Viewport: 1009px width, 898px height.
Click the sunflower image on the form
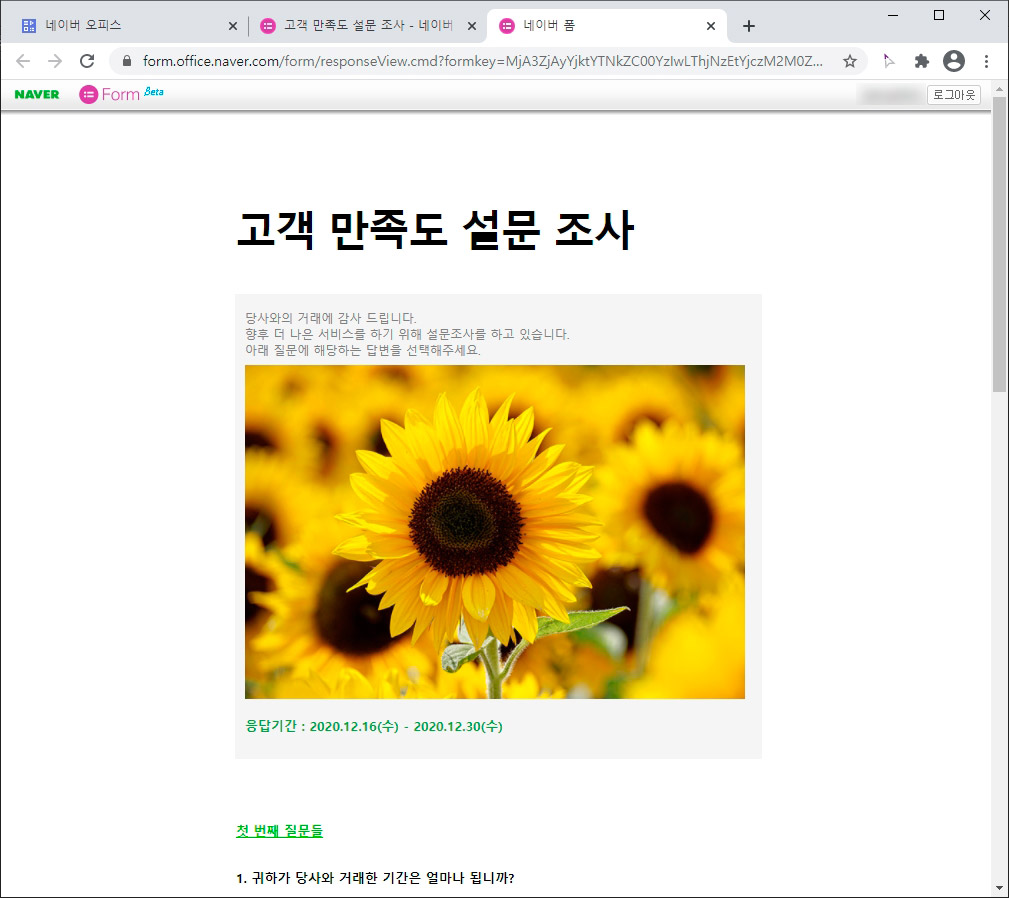tap(494, 531)
